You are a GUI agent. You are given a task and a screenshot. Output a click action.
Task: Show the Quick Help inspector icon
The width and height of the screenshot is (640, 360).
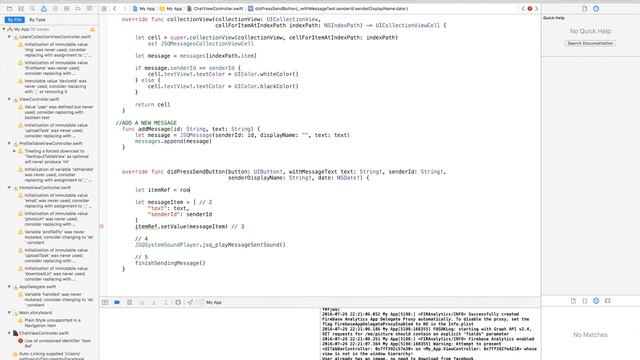(596, 9)
